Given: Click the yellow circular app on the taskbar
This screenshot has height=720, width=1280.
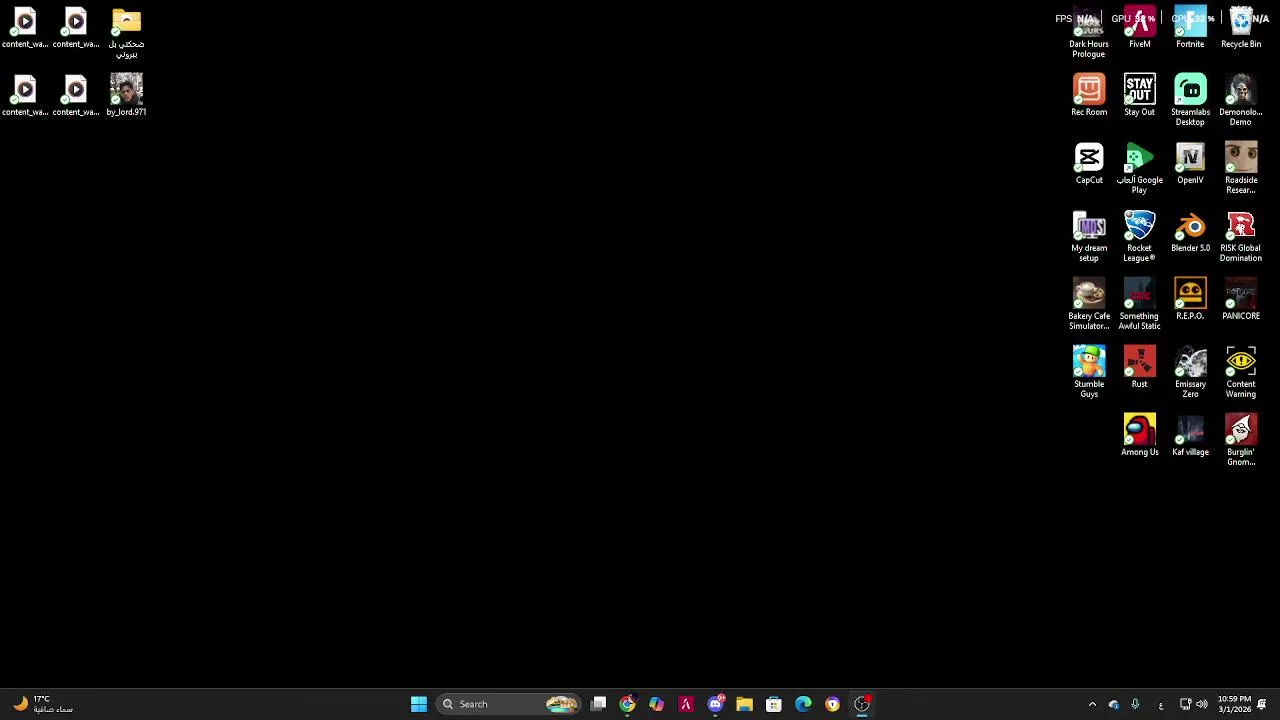Looking at the screenshot, I should click(832, 704).
